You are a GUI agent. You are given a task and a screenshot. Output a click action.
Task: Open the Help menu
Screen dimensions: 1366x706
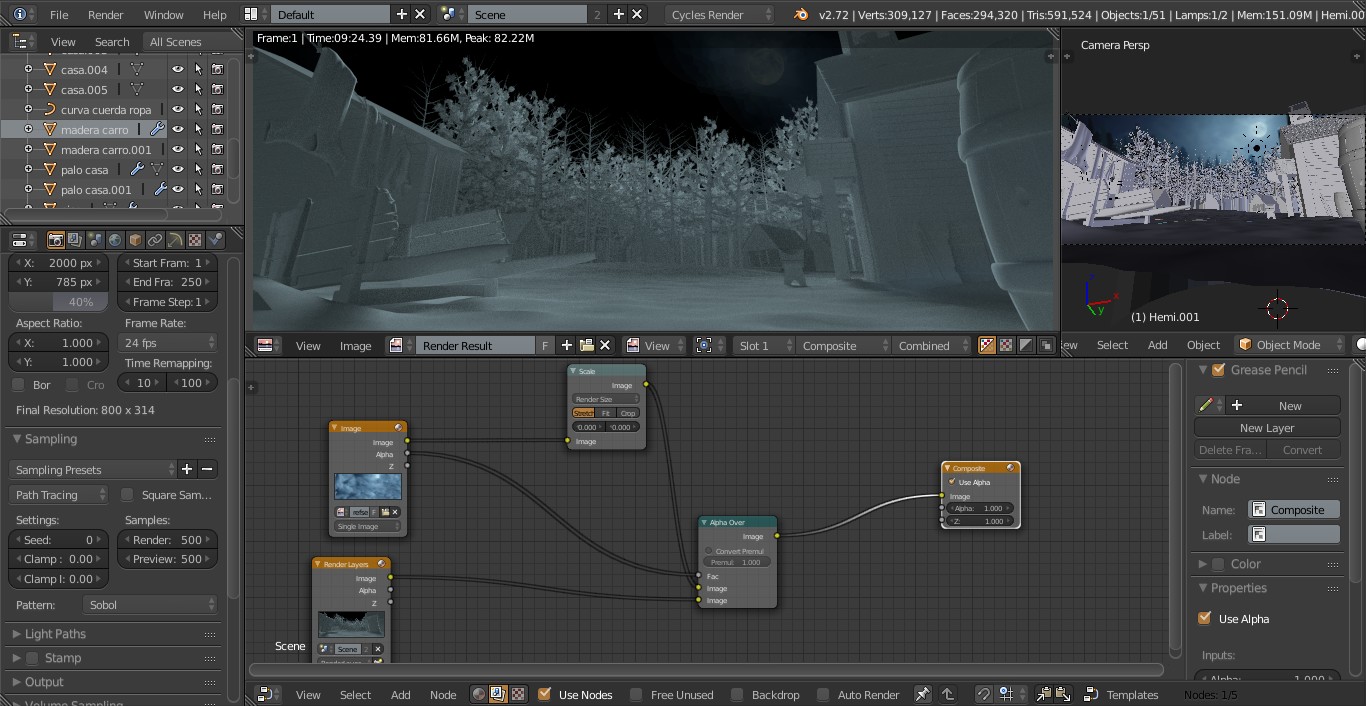(x=215, y=14)
